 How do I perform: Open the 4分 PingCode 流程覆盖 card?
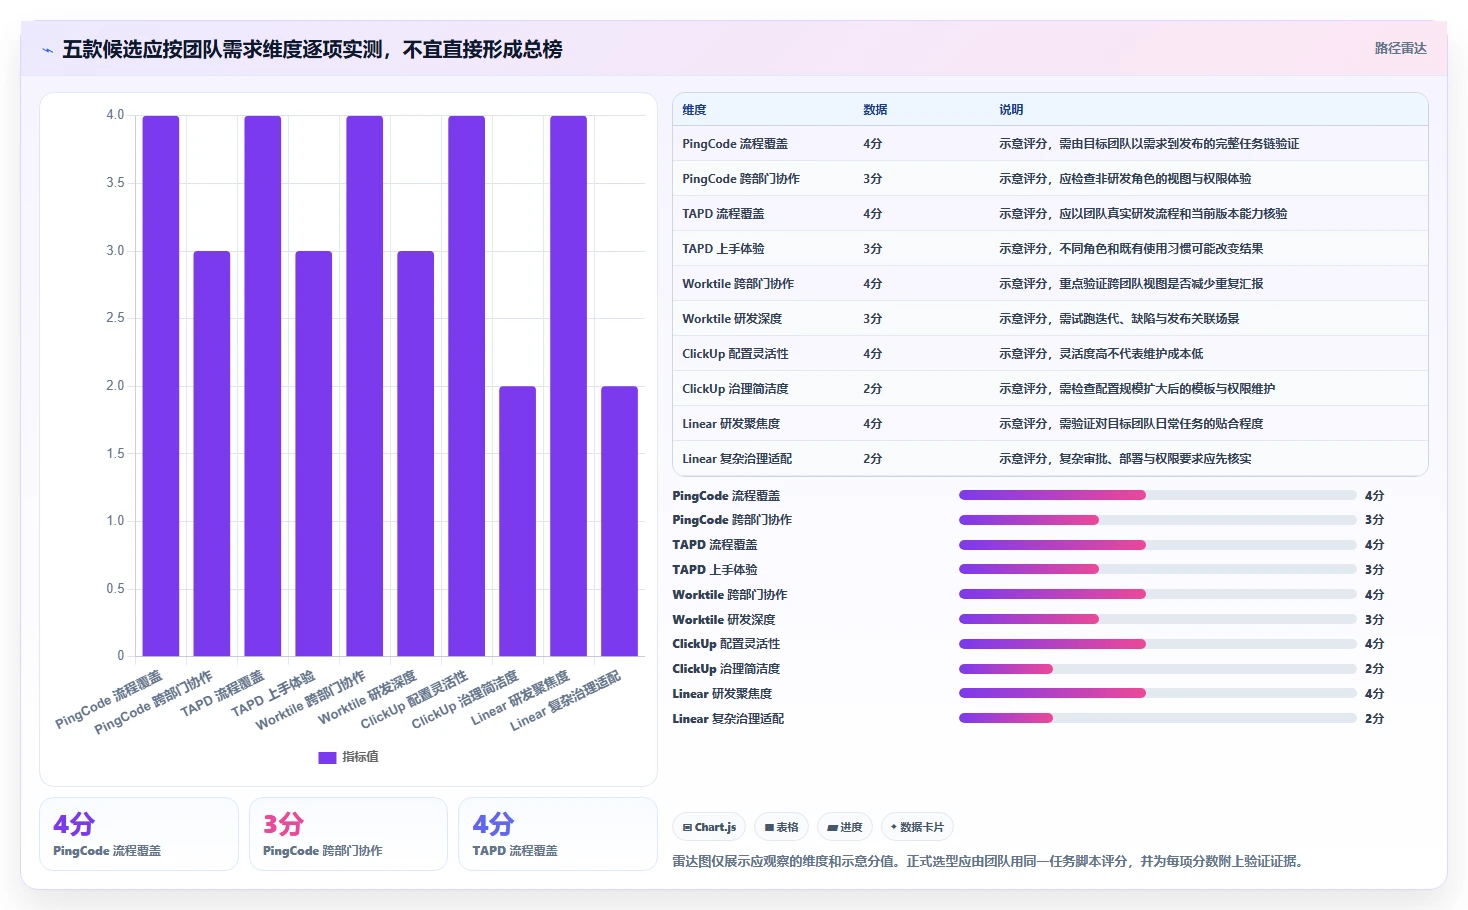(139, 834)
